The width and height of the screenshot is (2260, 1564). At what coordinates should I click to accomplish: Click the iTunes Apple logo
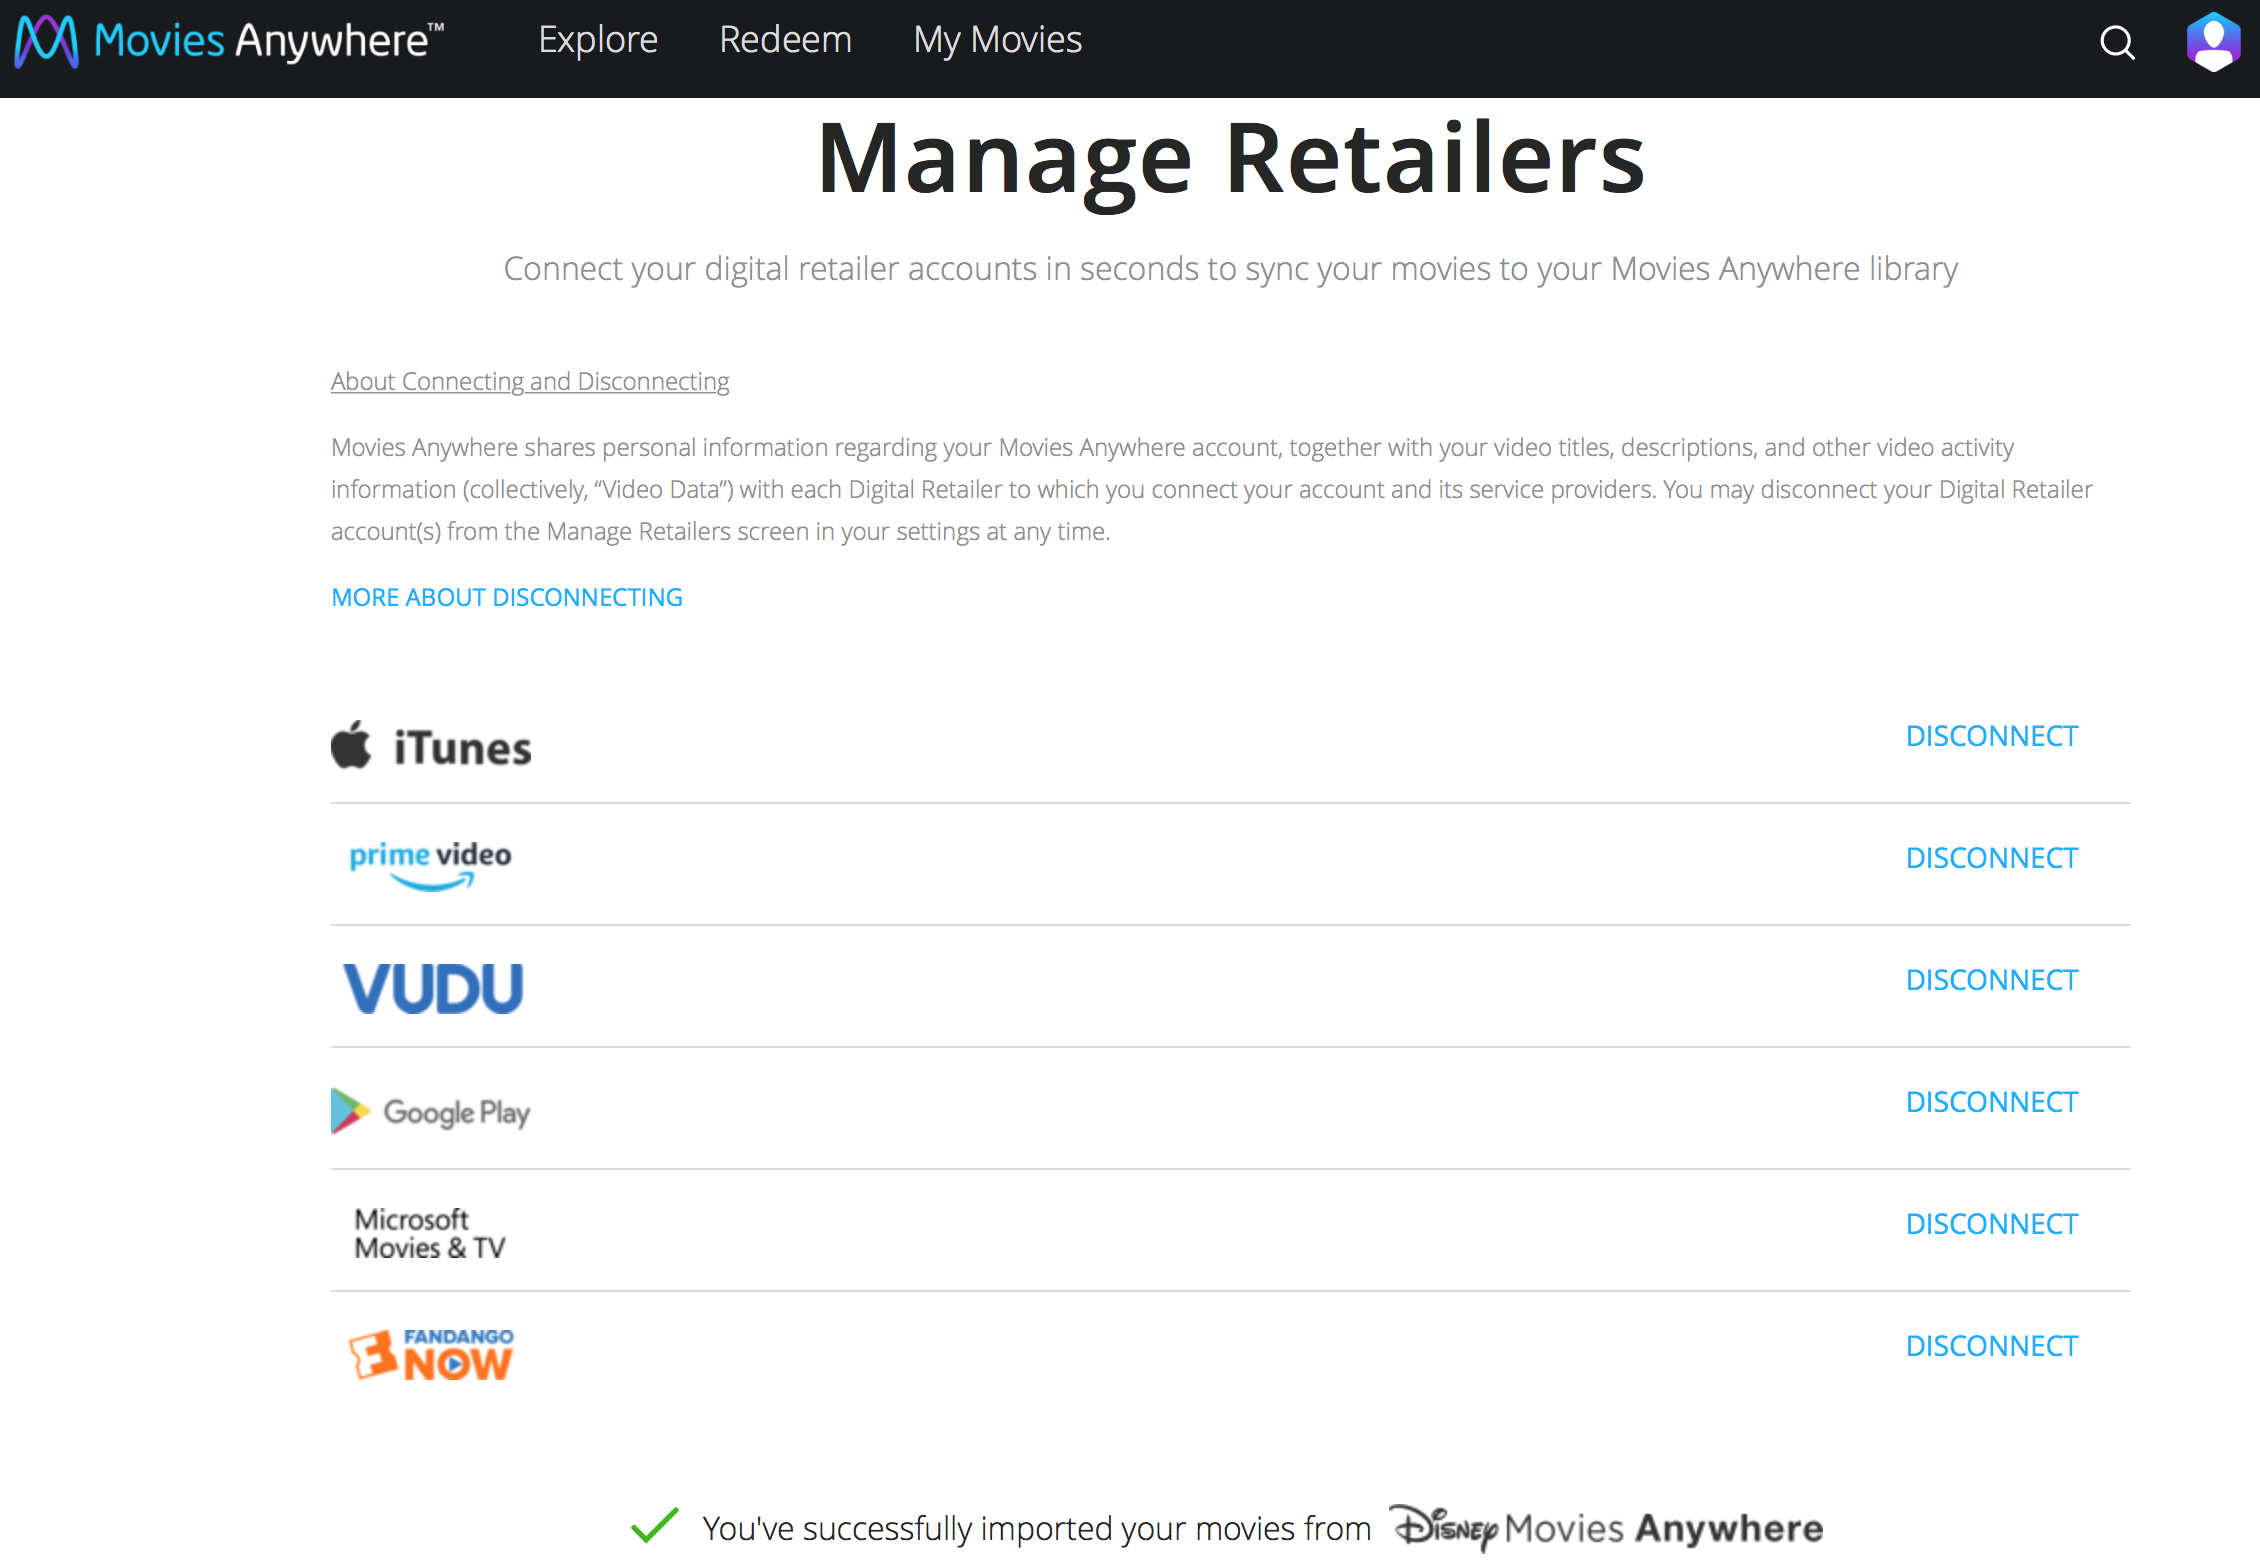pos(351,745)
